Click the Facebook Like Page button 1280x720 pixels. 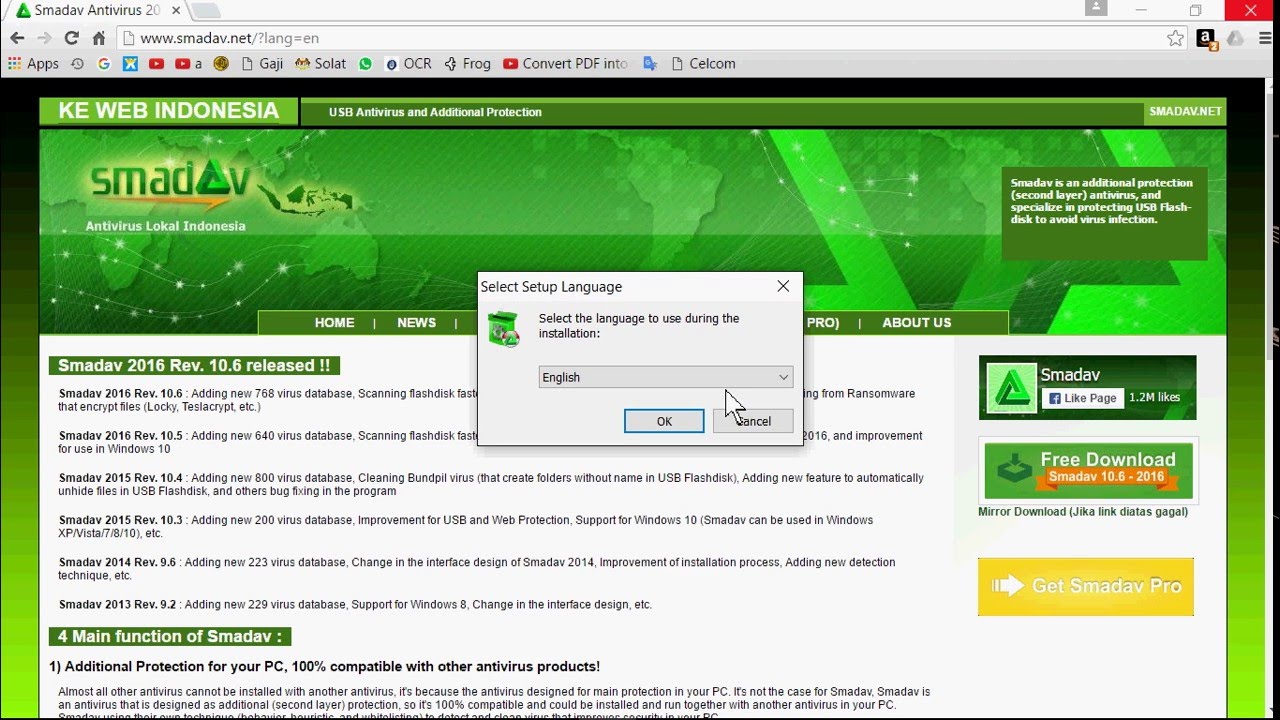pos(1083,398)
